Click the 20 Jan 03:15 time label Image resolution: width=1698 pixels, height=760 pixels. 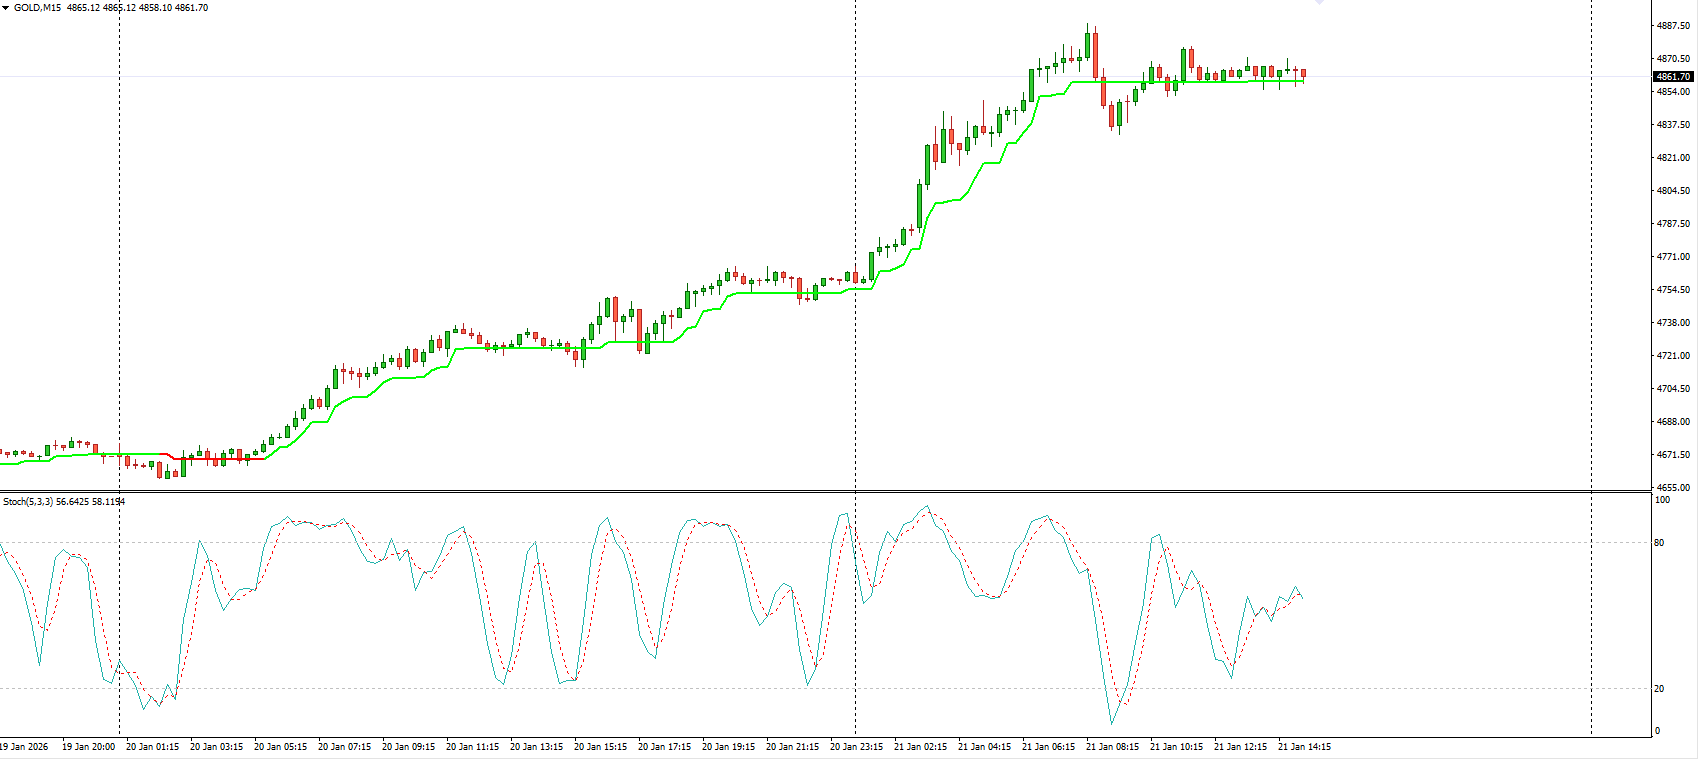216,747
